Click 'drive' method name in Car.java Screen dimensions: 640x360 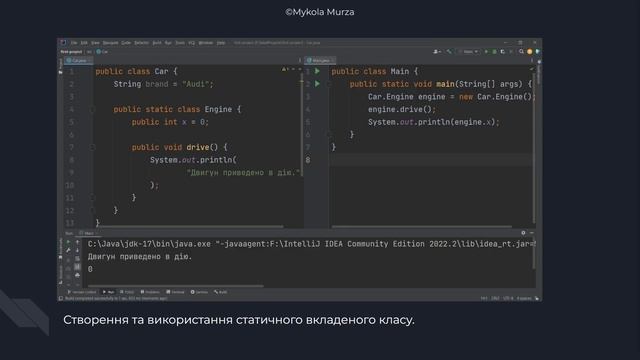coord(198,147)
